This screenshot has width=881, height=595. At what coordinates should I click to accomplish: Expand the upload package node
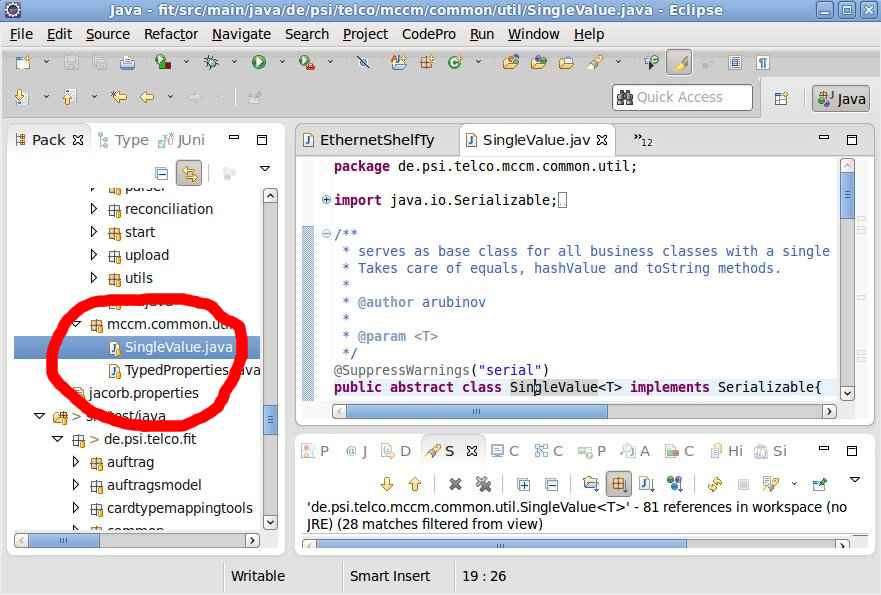coord(94,255)
